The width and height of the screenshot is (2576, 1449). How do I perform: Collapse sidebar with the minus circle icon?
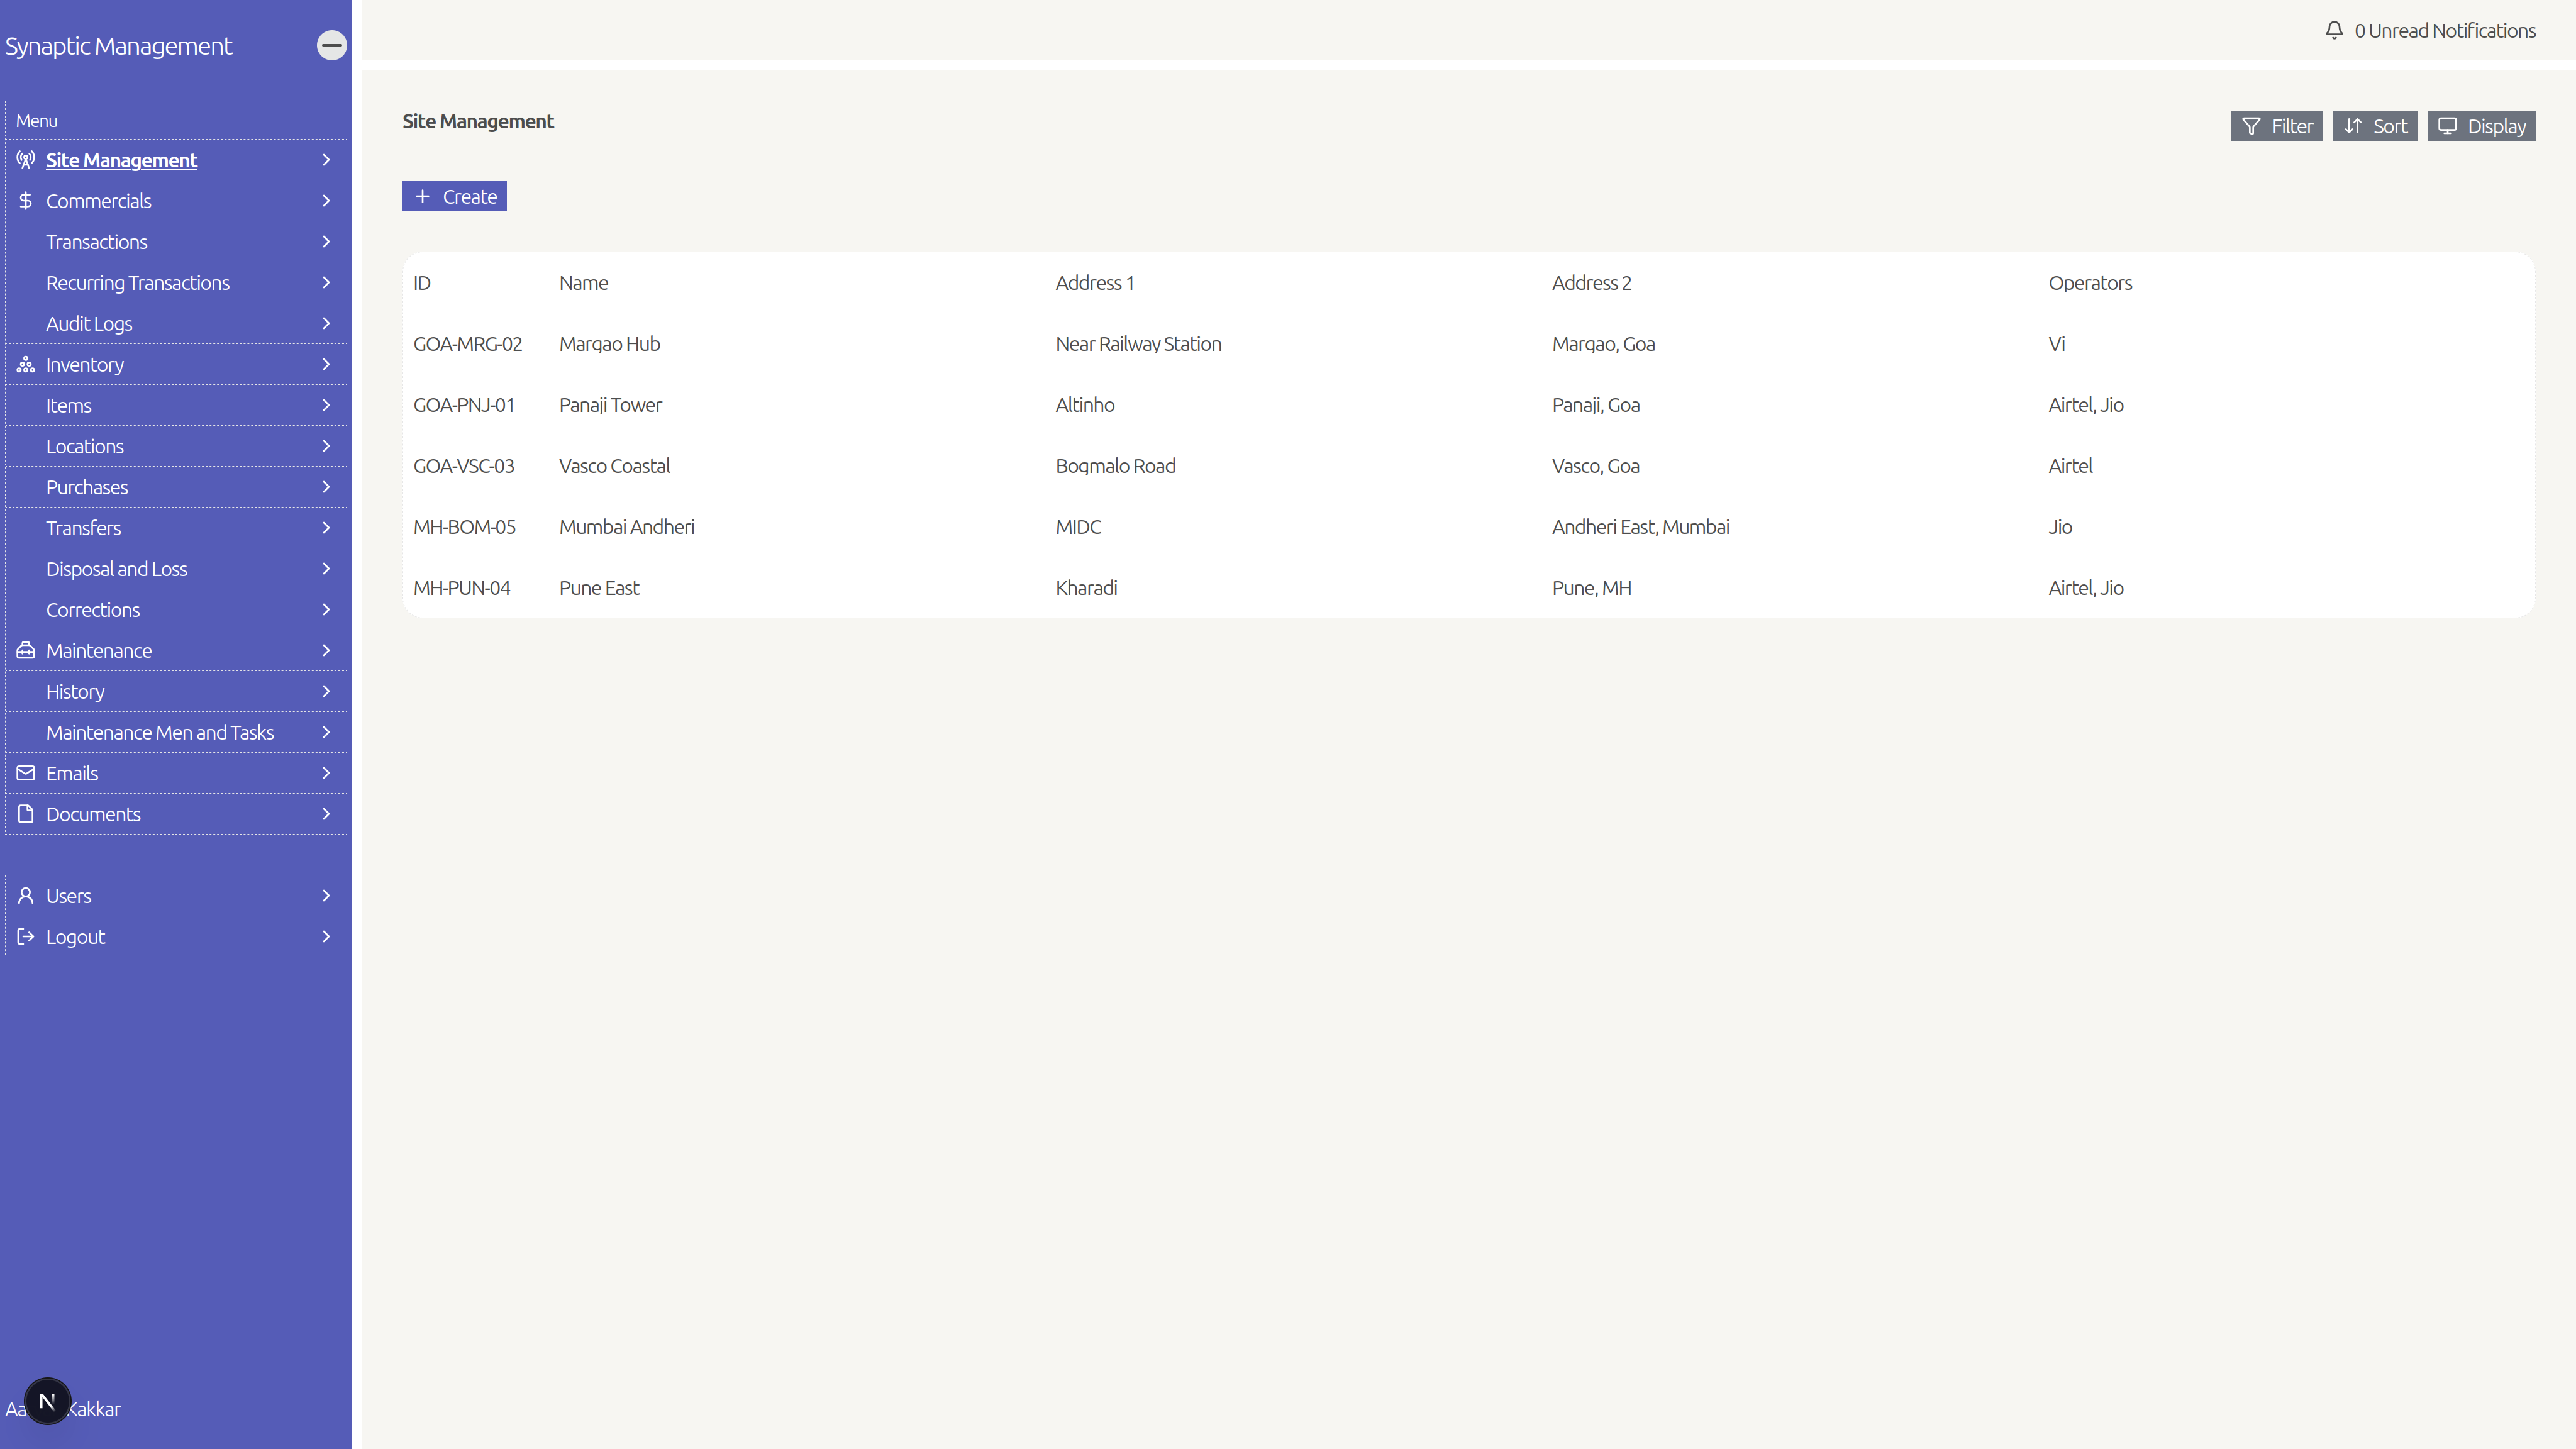(331, 45)
